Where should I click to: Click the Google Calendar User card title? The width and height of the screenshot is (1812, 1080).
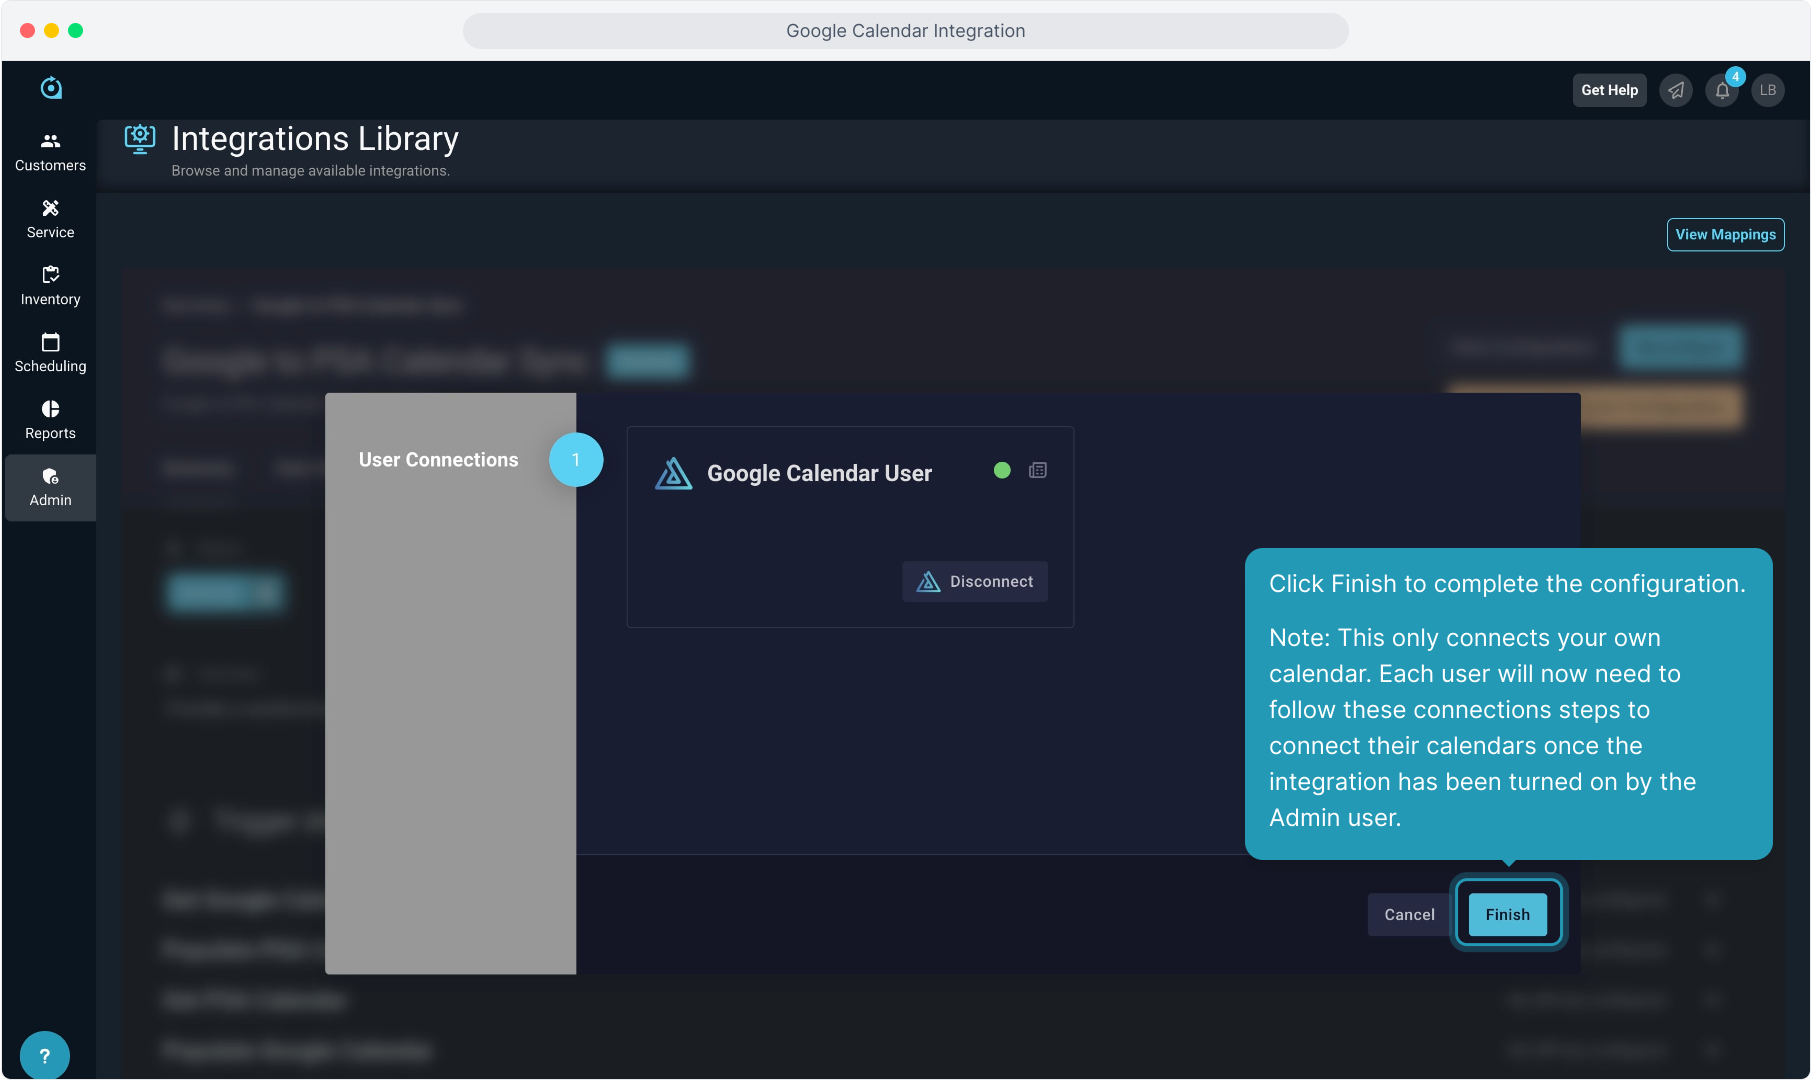coord(819,473)
